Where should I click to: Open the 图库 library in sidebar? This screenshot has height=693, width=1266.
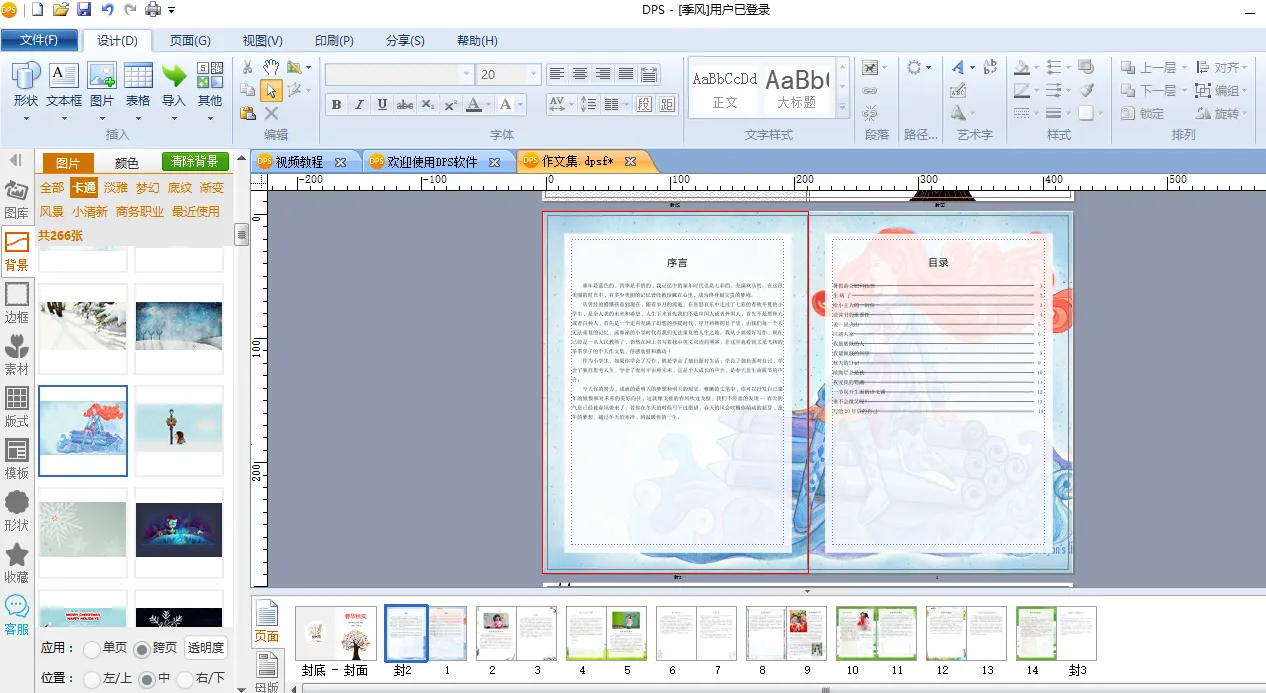pyautogui.click(x=17, y=198)
